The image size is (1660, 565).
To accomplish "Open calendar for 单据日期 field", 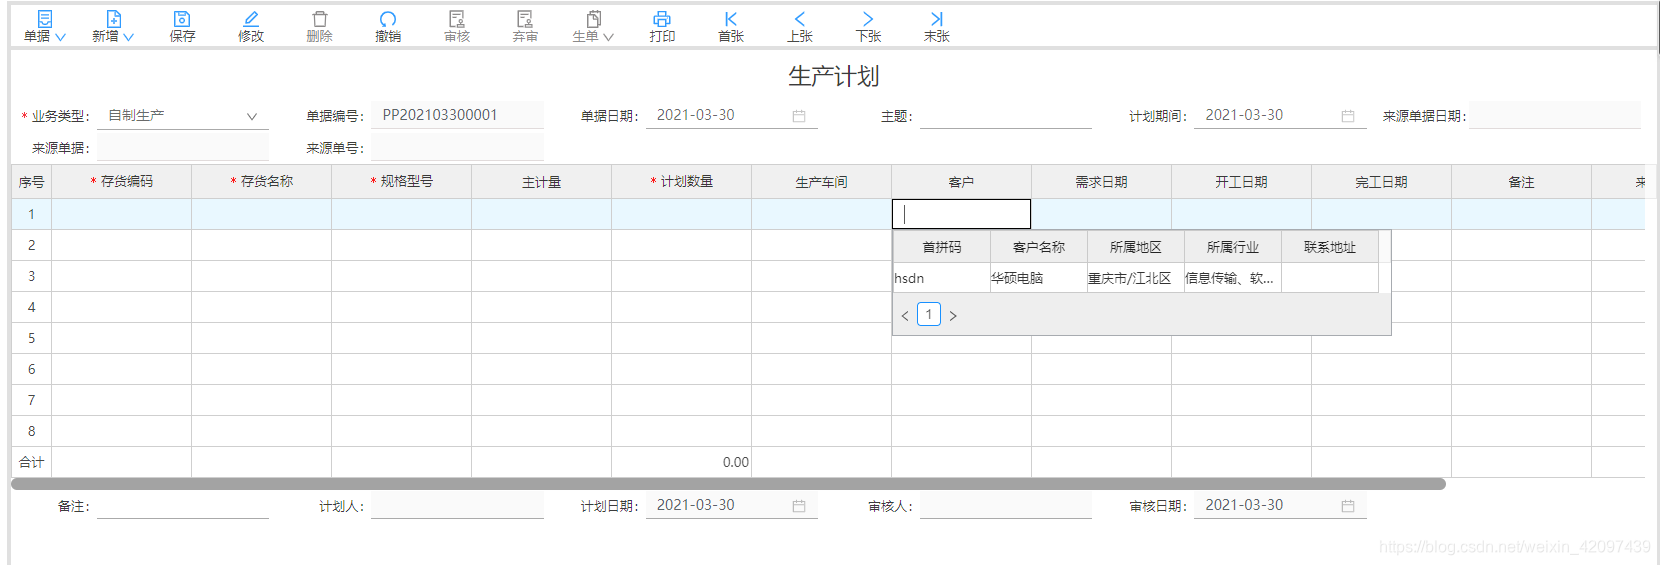I will point(799,116).
